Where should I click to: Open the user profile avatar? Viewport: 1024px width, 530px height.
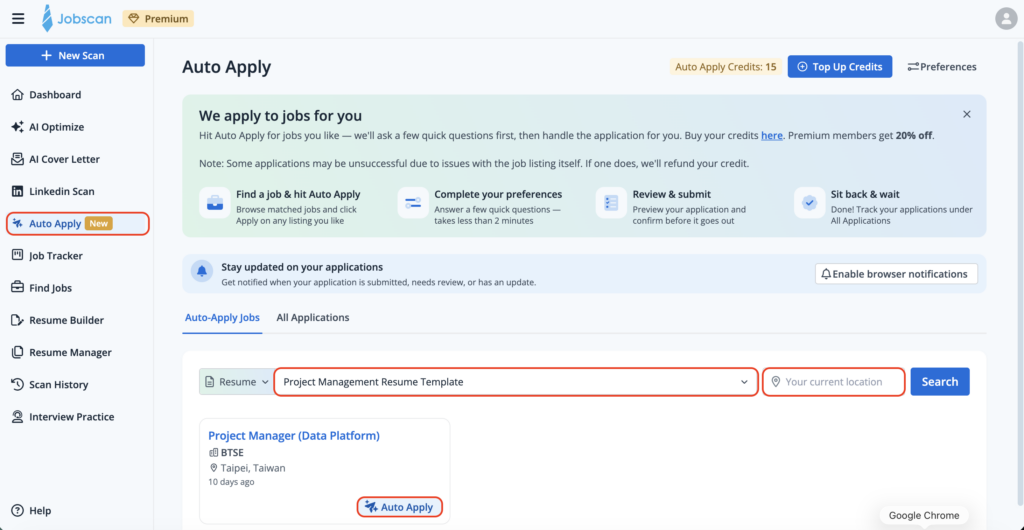[x=1006, y=19]
